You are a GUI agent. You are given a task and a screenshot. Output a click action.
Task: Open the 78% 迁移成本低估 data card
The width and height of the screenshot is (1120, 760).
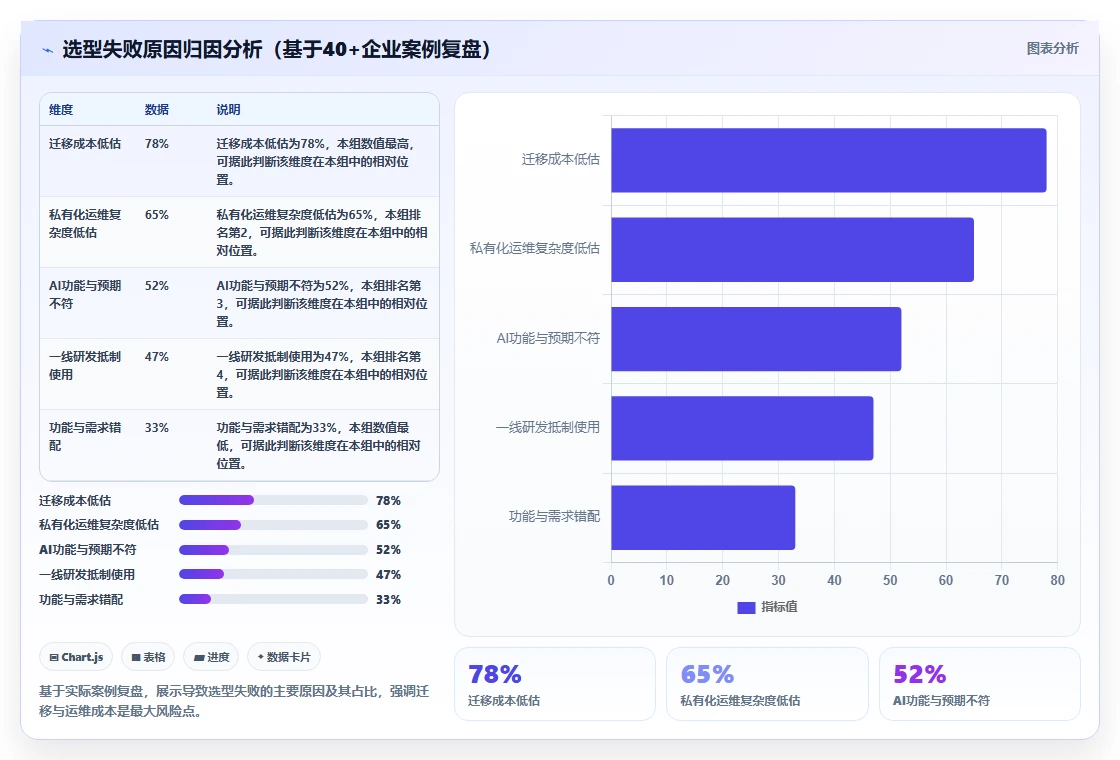pos(555,684)
